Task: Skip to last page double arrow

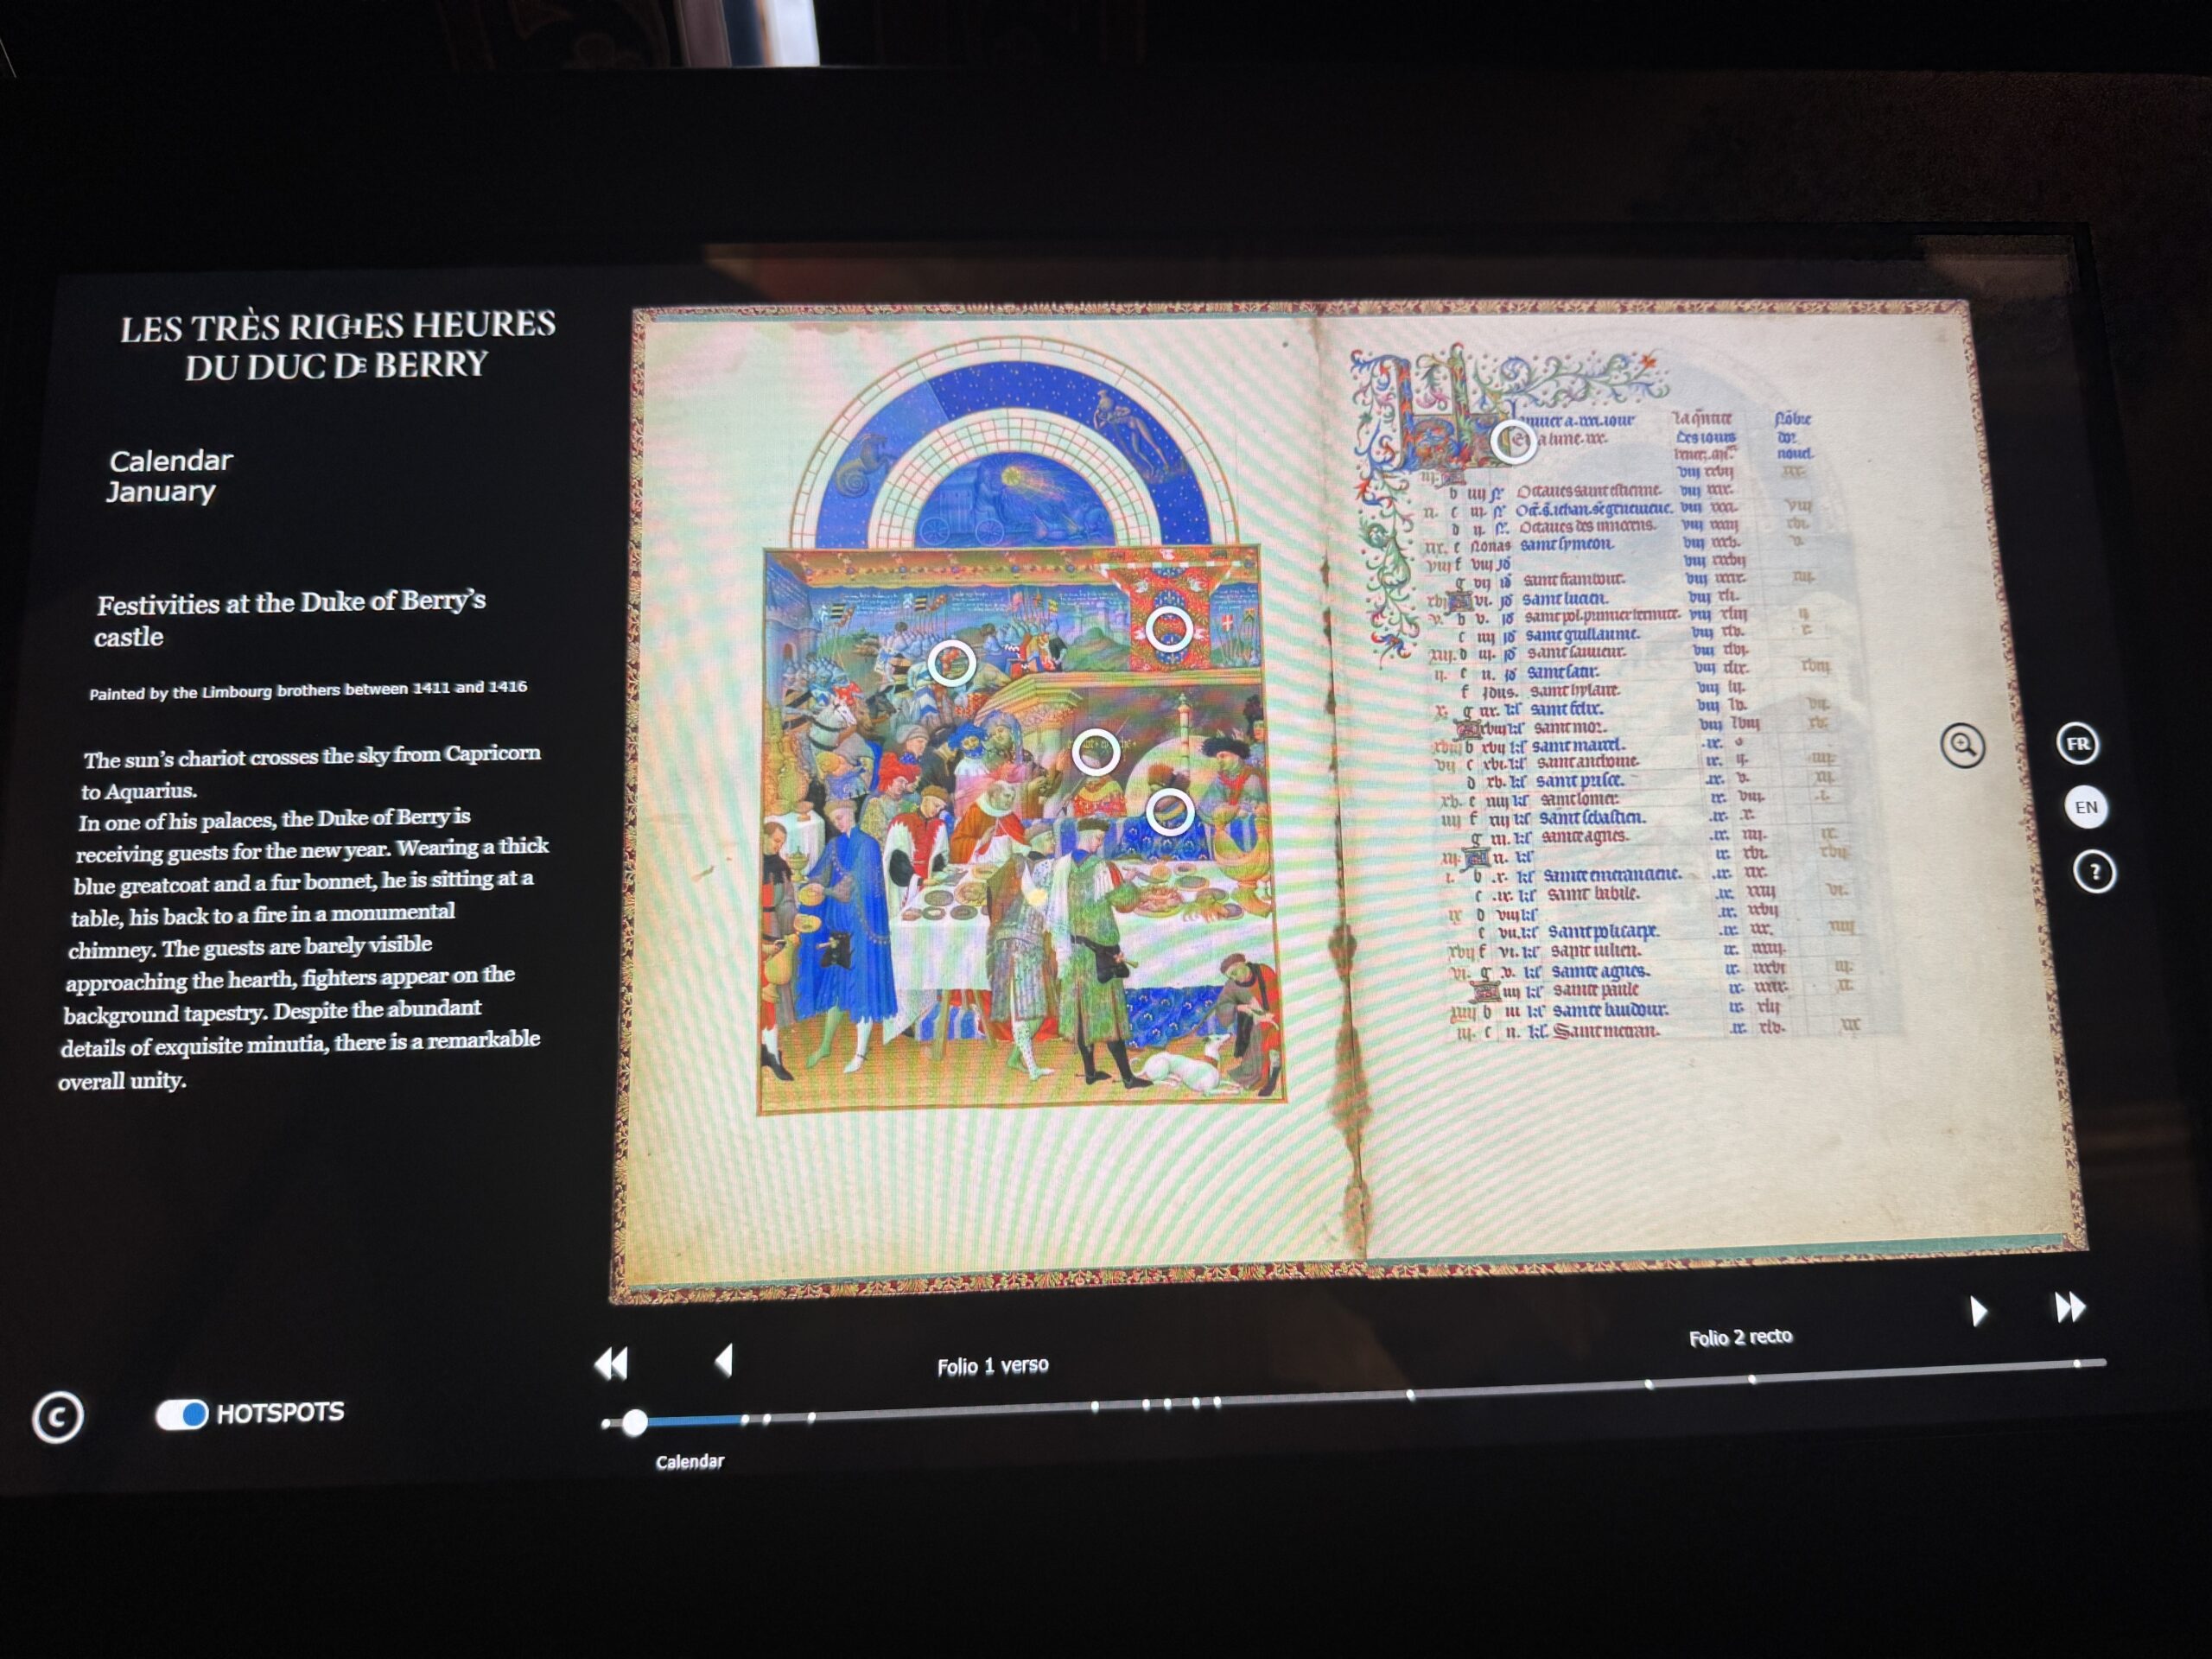Action: (x=2070, y=1307)
